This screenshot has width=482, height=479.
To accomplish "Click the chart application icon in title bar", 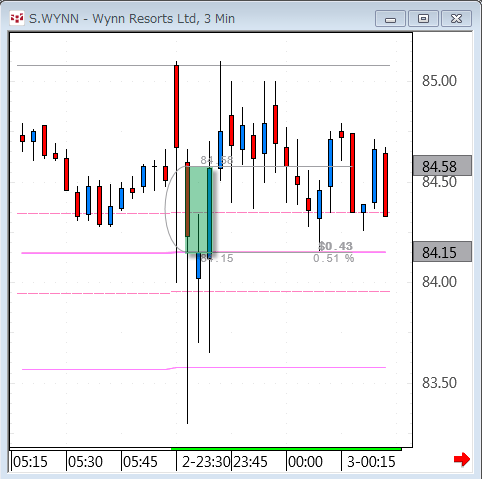I will pyautogui.click(x=17, y=18).
